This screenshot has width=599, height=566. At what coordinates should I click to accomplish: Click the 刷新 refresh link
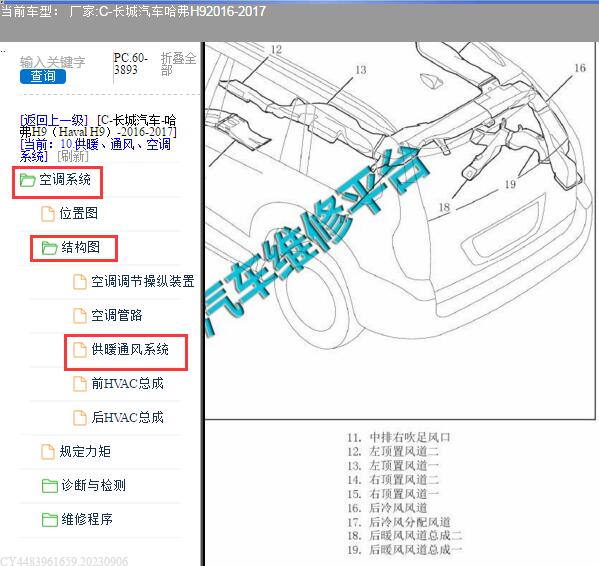tap(73, 156)
